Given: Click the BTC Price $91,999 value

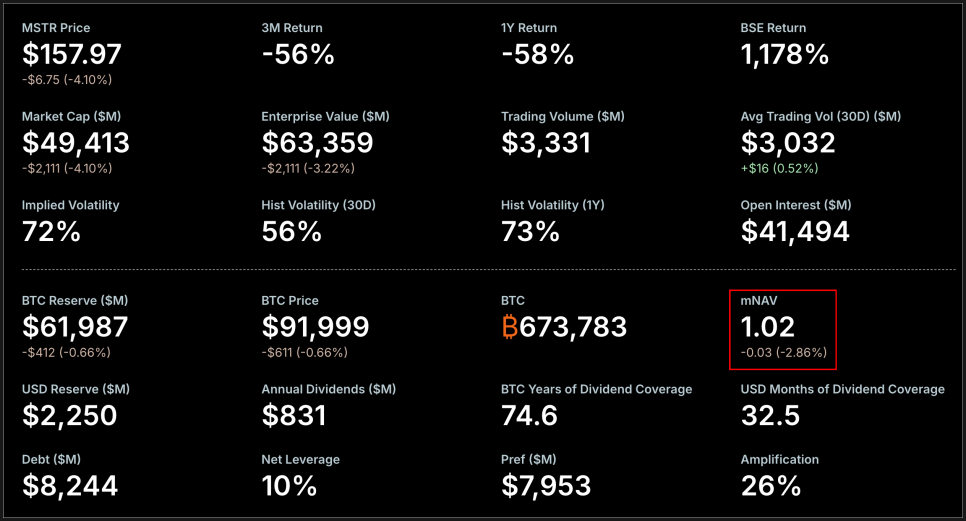Looking at the screenshot, I should pyautogui.click(x=315, y=326).
